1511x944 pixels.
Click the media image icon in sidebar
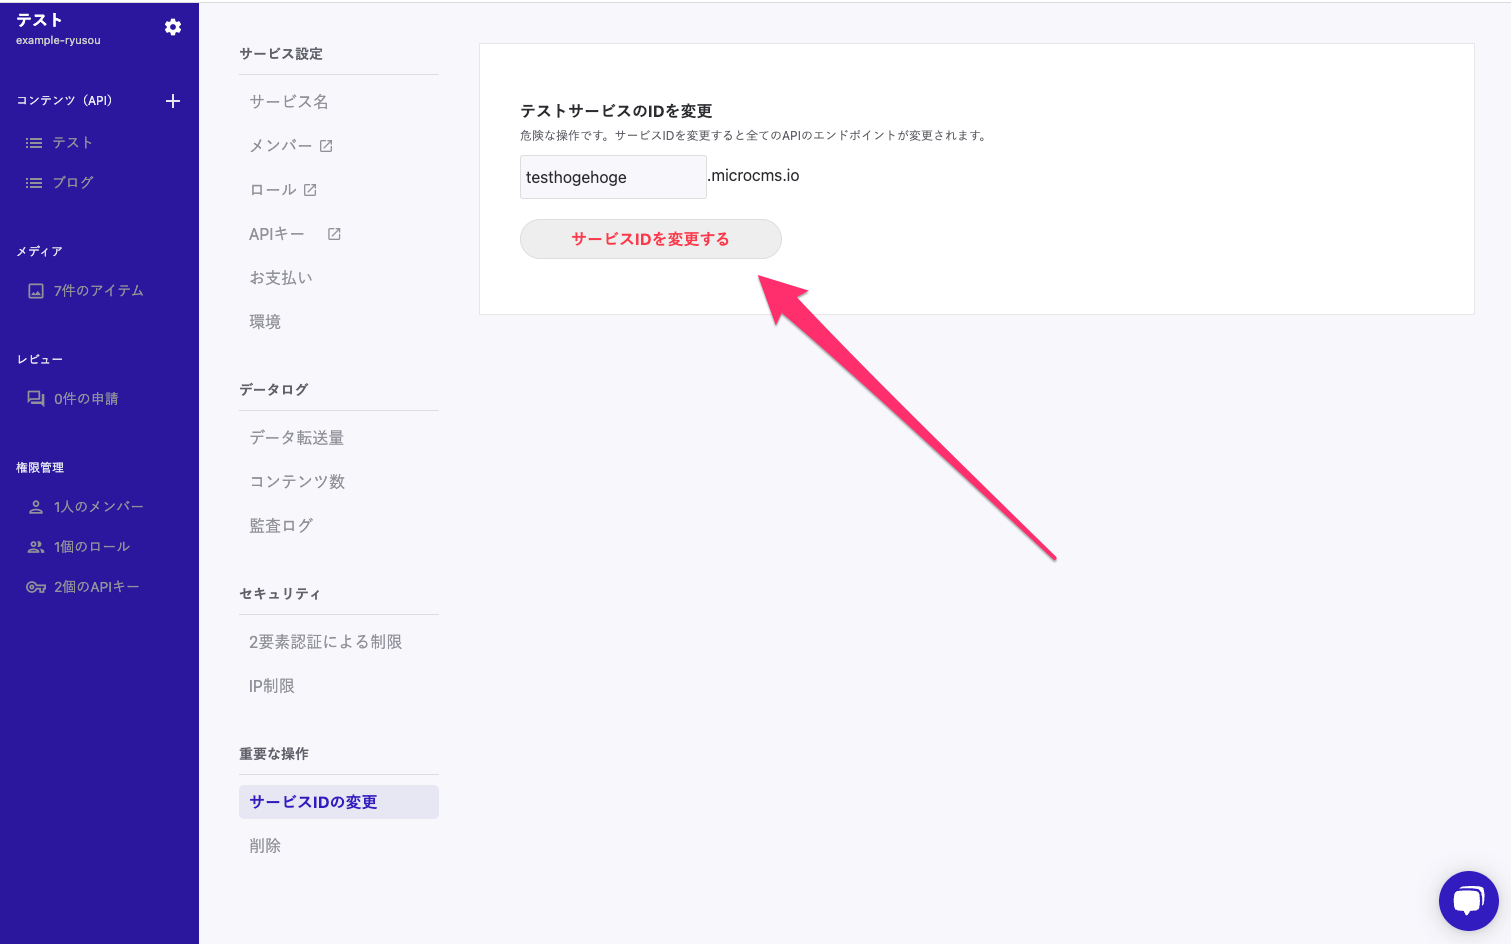[36, 291]
